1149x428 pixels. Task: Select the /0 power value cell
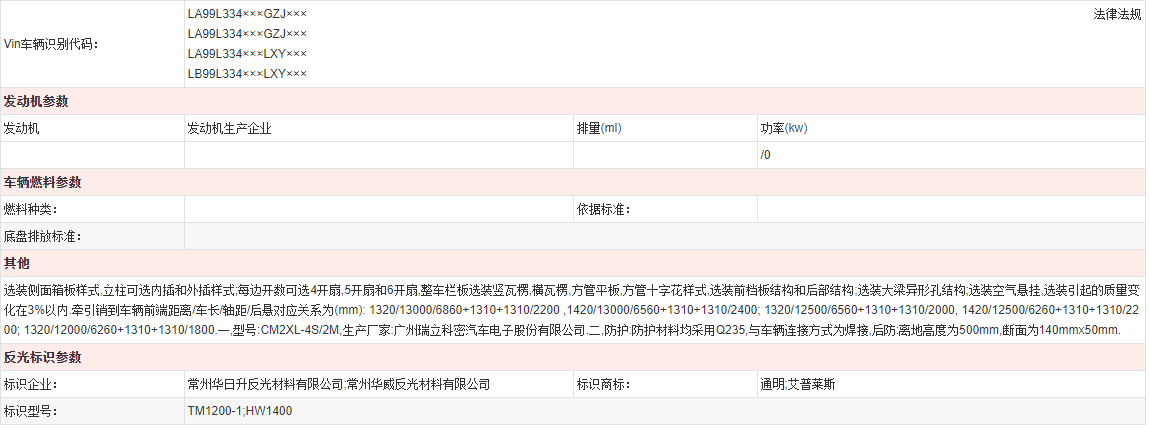point(766,156)
